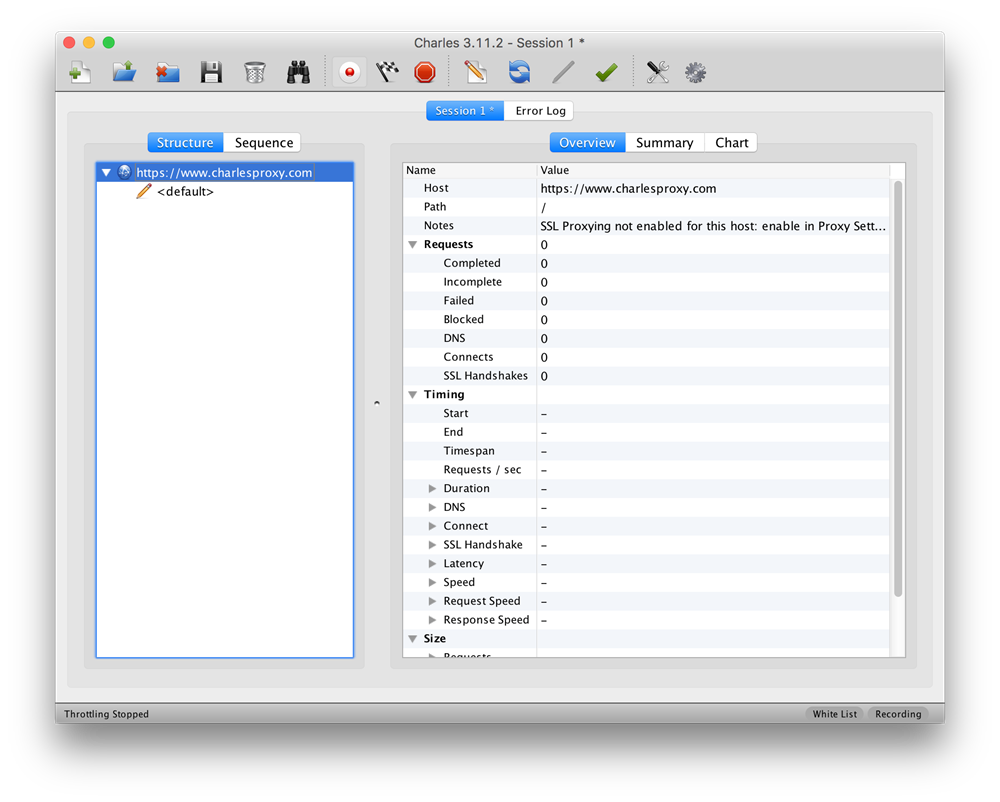This screenshot has width=1000, height=802.
Task: Toggle recording with the red dot button
Action: [349, 72]
